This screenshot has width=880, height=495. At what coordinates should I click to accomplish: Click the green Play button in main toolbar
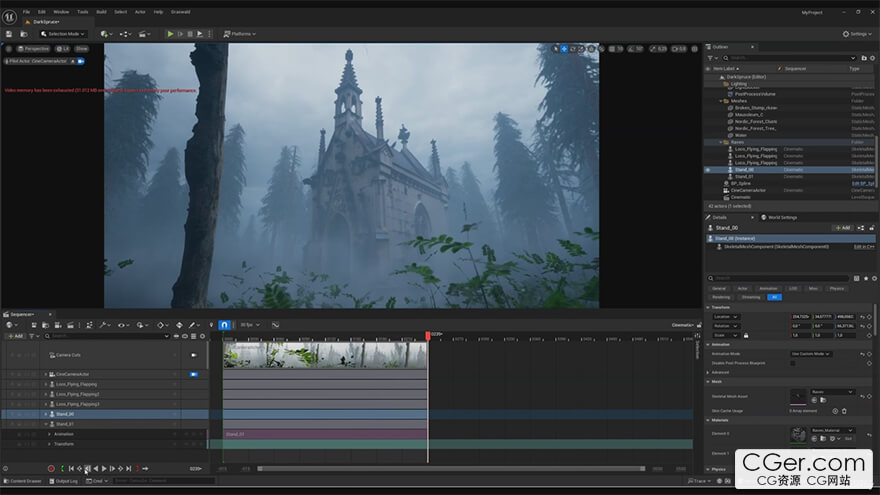pyautogui.click(x=170, y=34)
